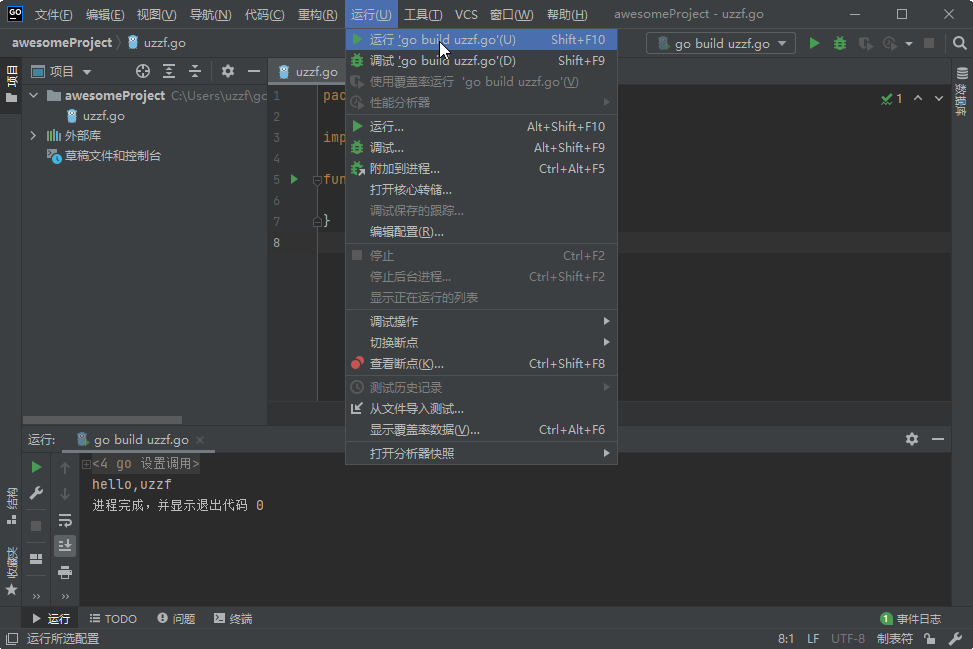
Task: Expand folded go 设置调用 console line
Action: tap(86, 464)
